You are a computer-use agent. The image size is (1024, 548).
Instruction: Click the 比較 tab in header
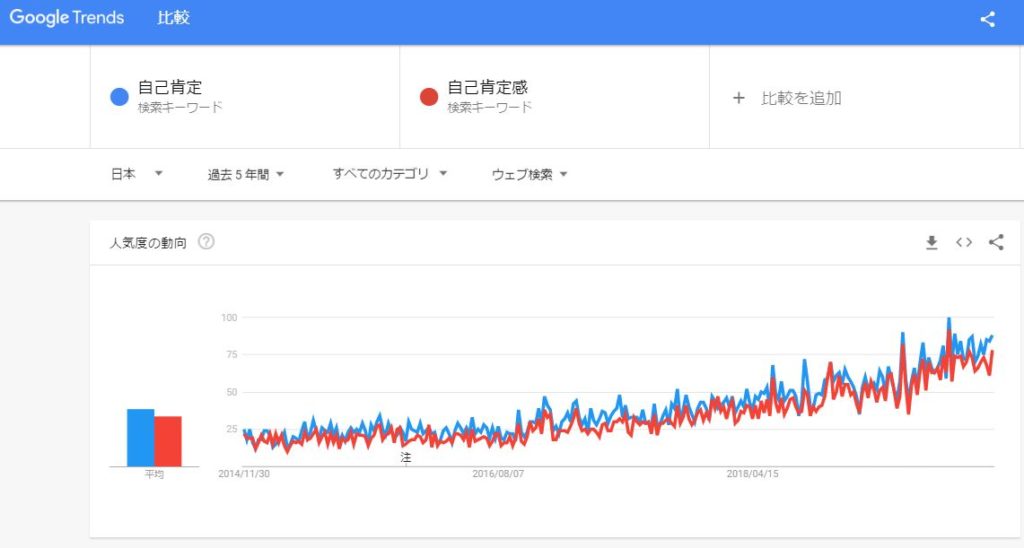[174, 18]
